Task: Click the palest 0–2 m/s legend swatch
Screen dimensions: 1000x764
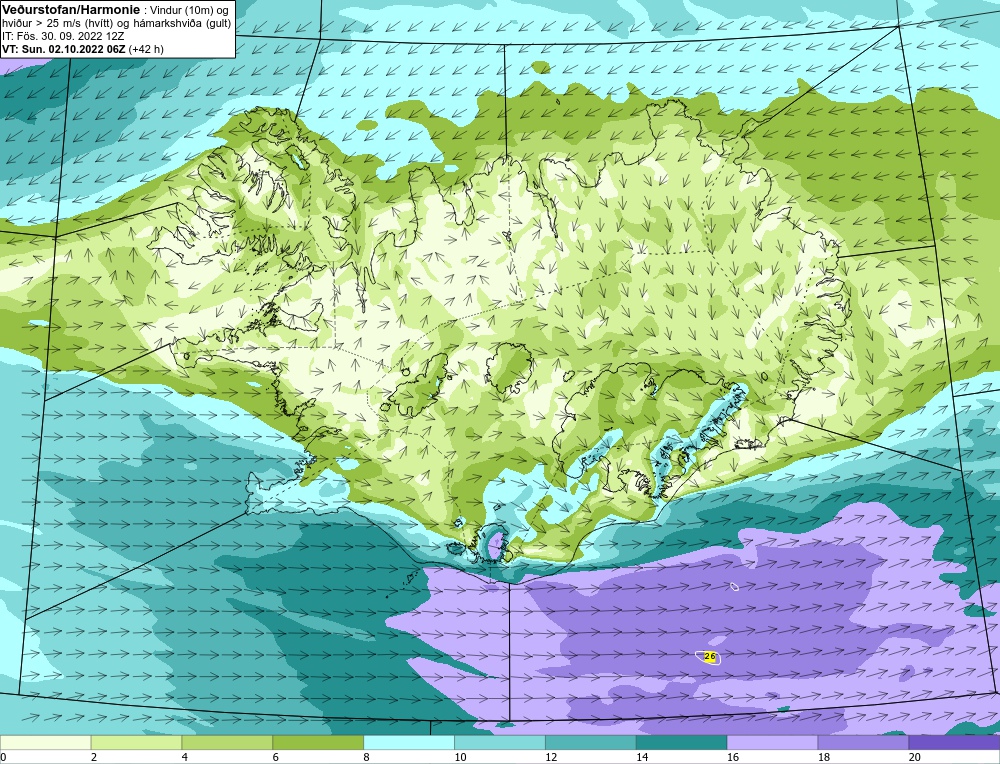Action: pyautogui.click(x=45, y=742)
